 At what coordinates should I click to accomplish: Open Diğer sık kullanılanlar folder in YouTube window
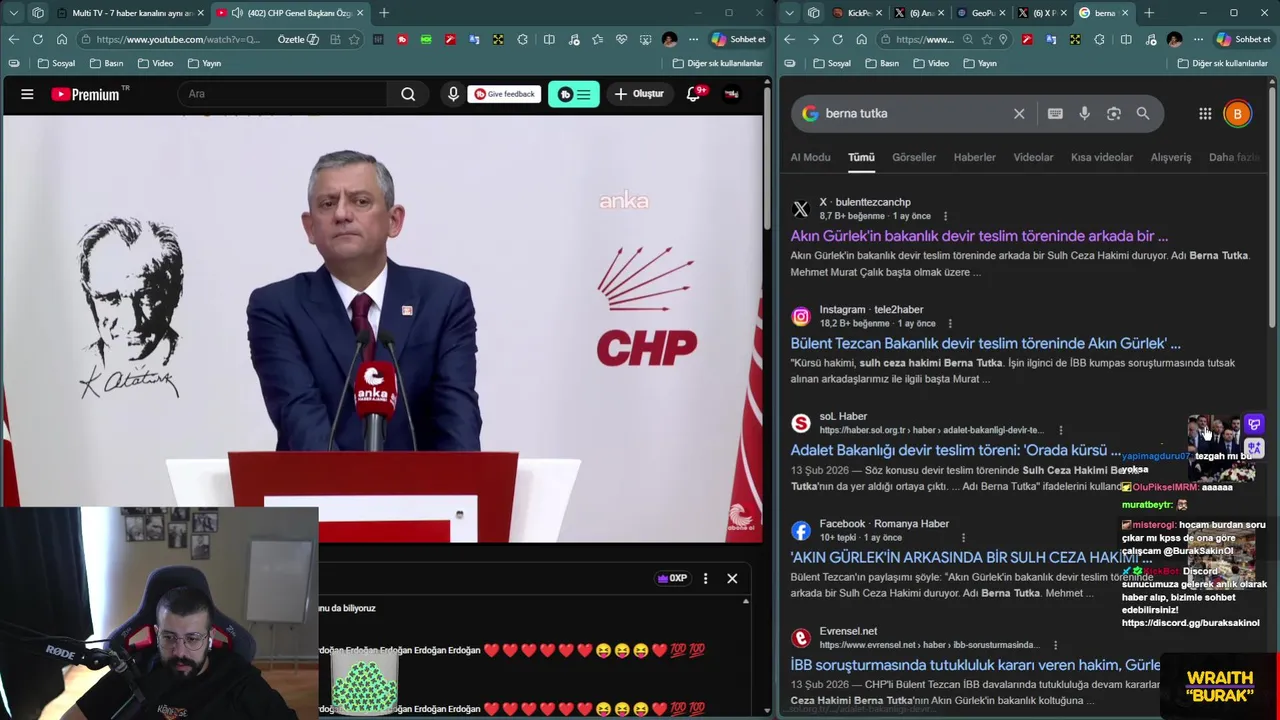(717, 63)
